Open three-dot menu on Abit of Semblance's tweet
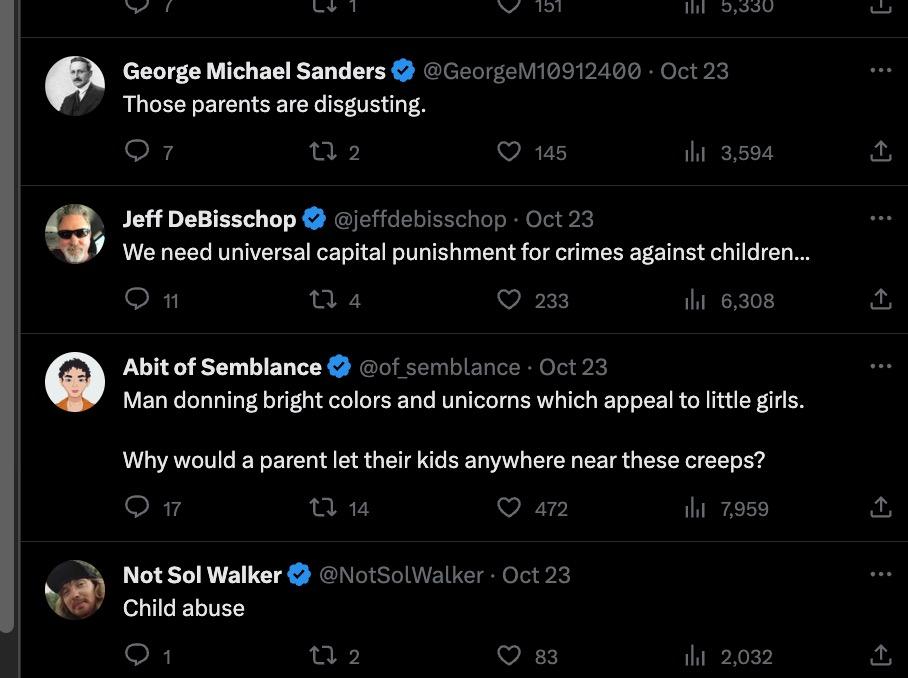 [x=880, y=367]
